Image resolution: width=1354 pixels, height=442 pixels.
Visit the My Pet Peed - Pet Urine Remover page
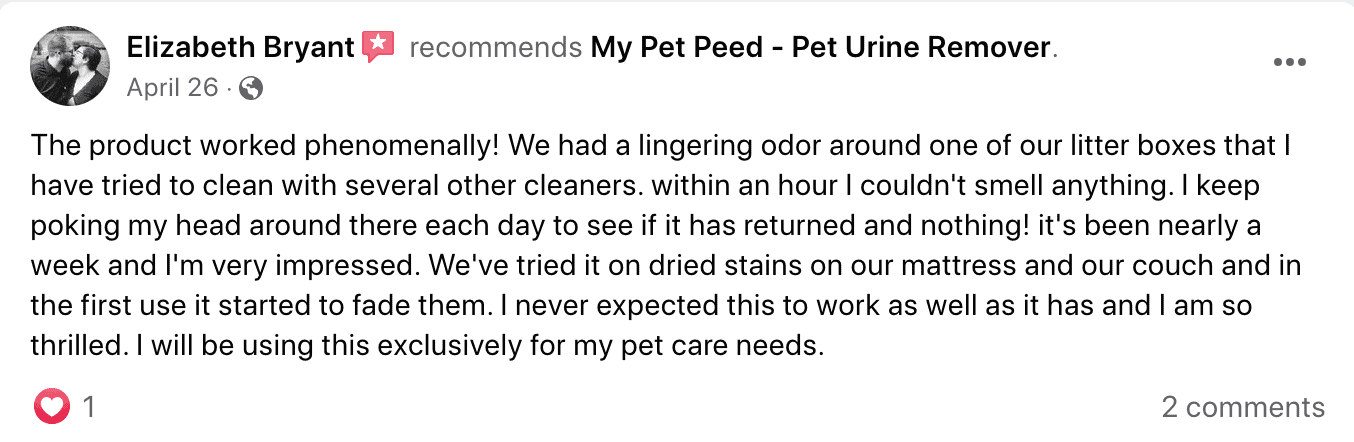point(821,47)
